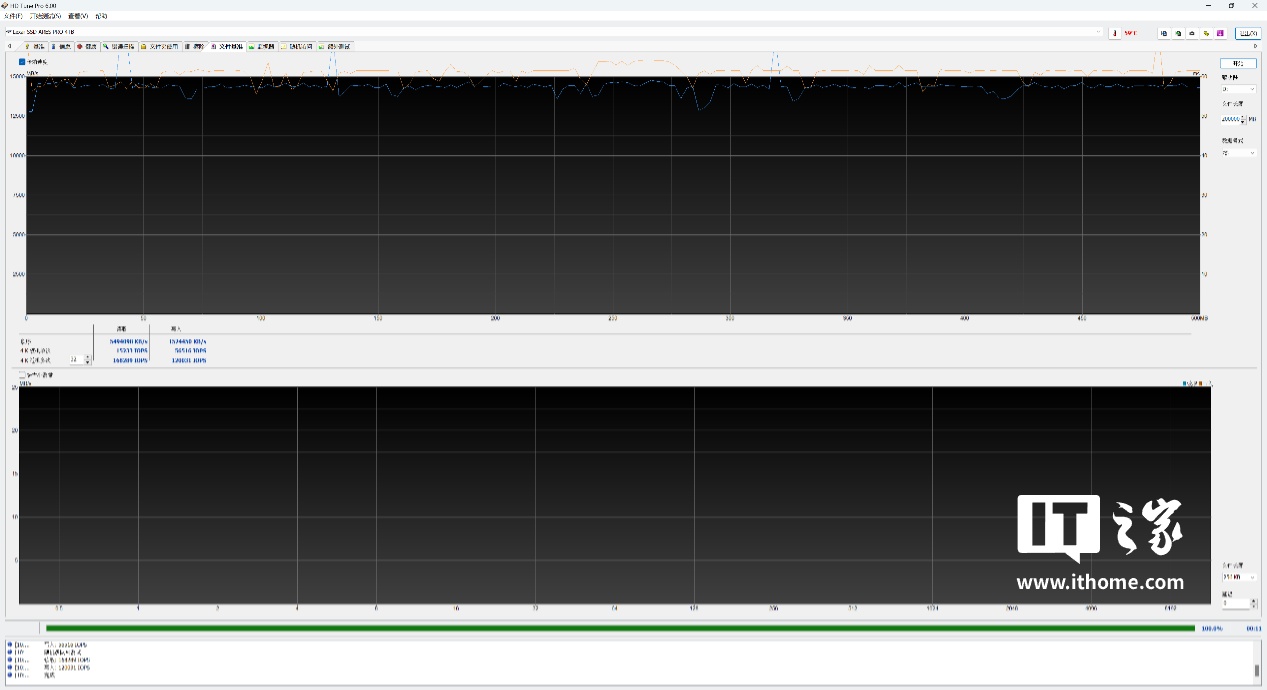Viewport: 1267px width, 690px height.
Task: Click the Start button on right panel
Action: pyautogui.click(x=1238, y=63)
